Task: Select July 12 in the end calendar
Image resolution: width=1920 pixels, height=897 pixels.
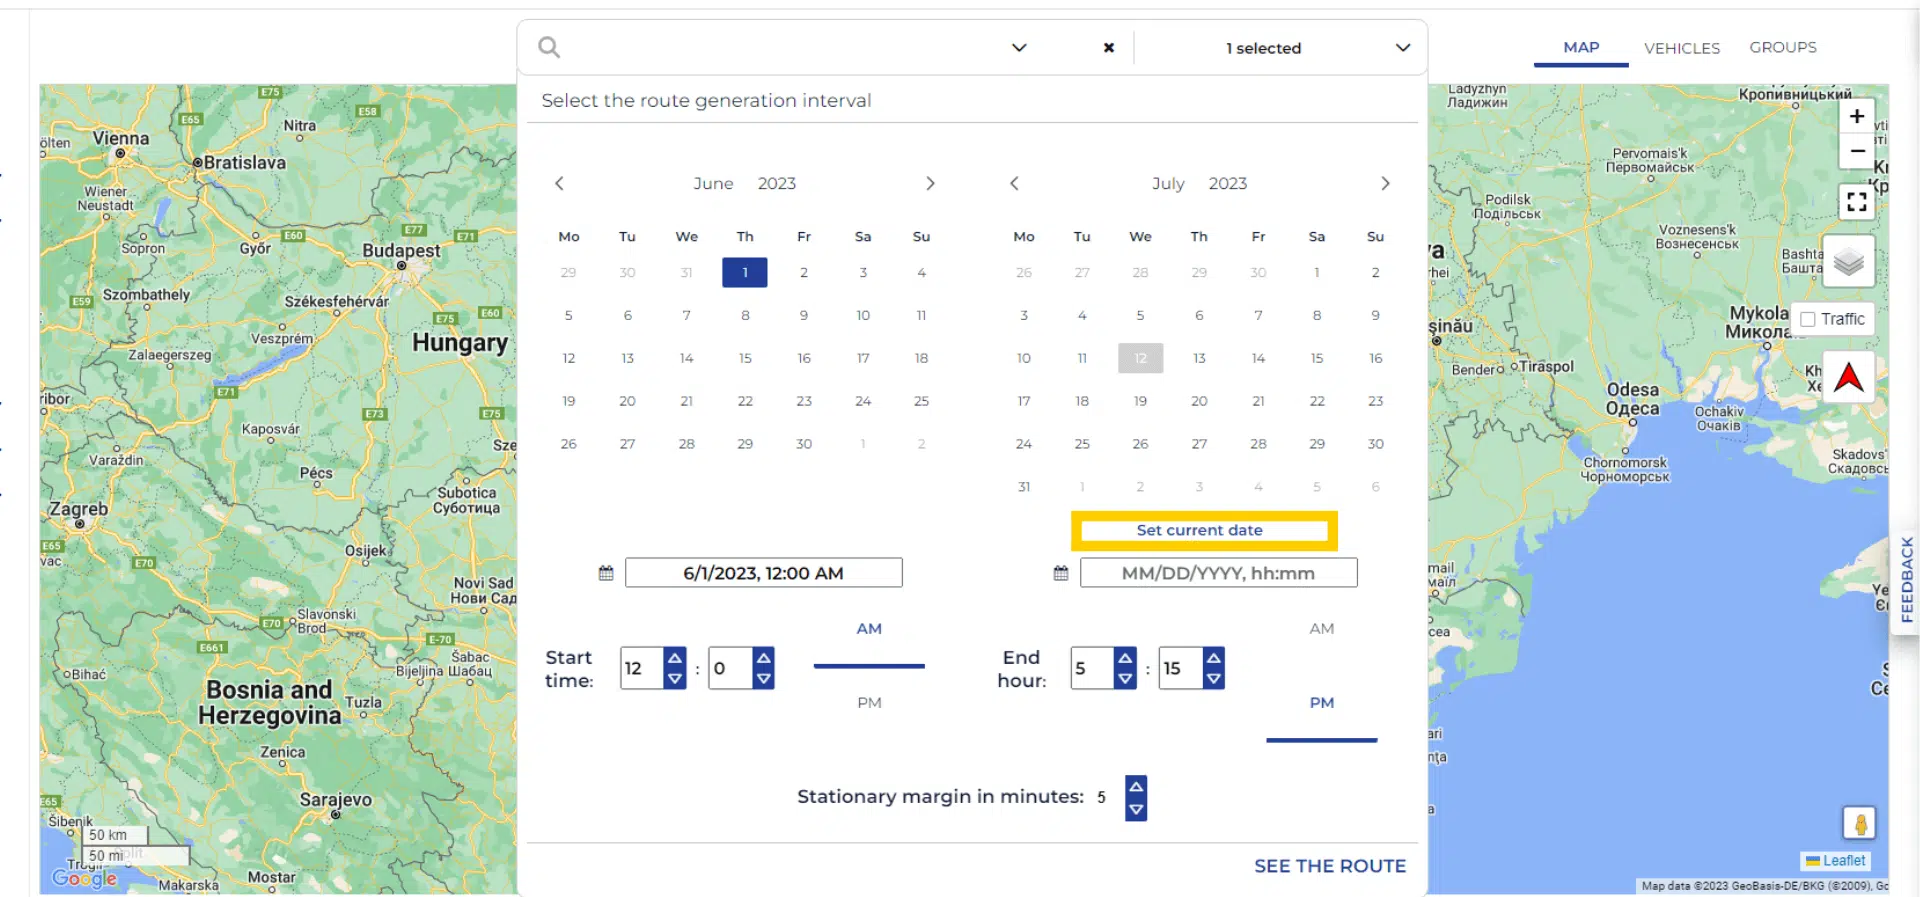Action: 1140,358
